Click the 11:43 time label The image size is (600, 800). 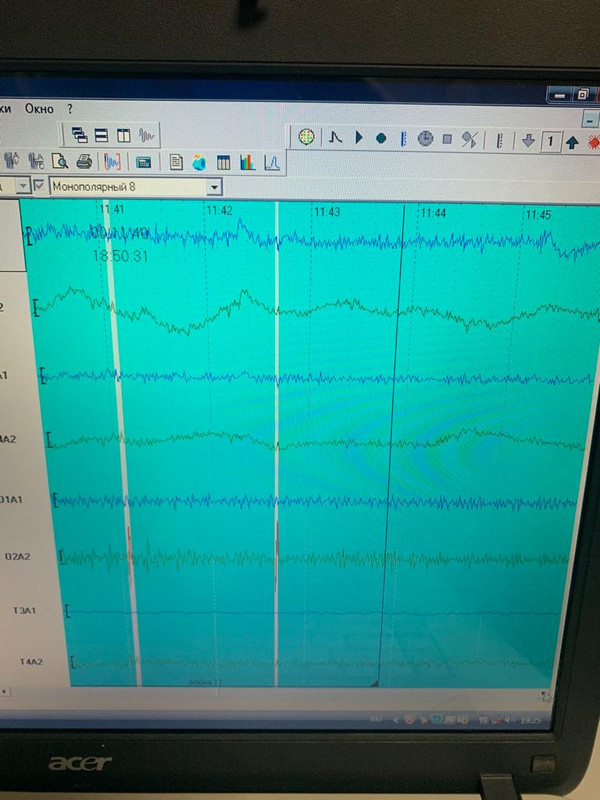[x=327, y=212]
